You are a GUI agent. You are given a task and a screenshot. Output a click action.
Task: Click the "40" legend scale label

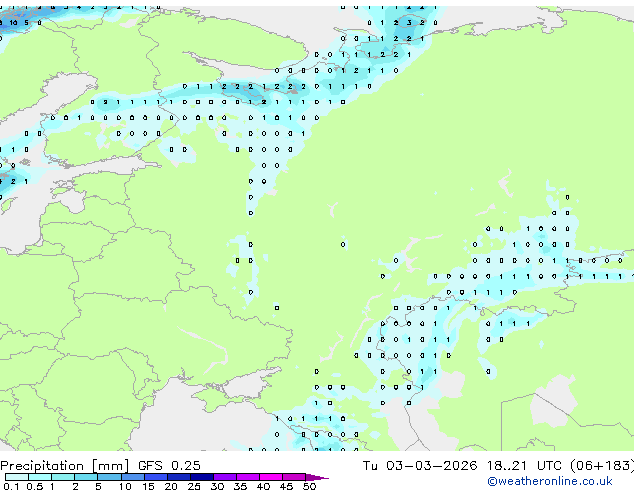[x=263, y=486]
